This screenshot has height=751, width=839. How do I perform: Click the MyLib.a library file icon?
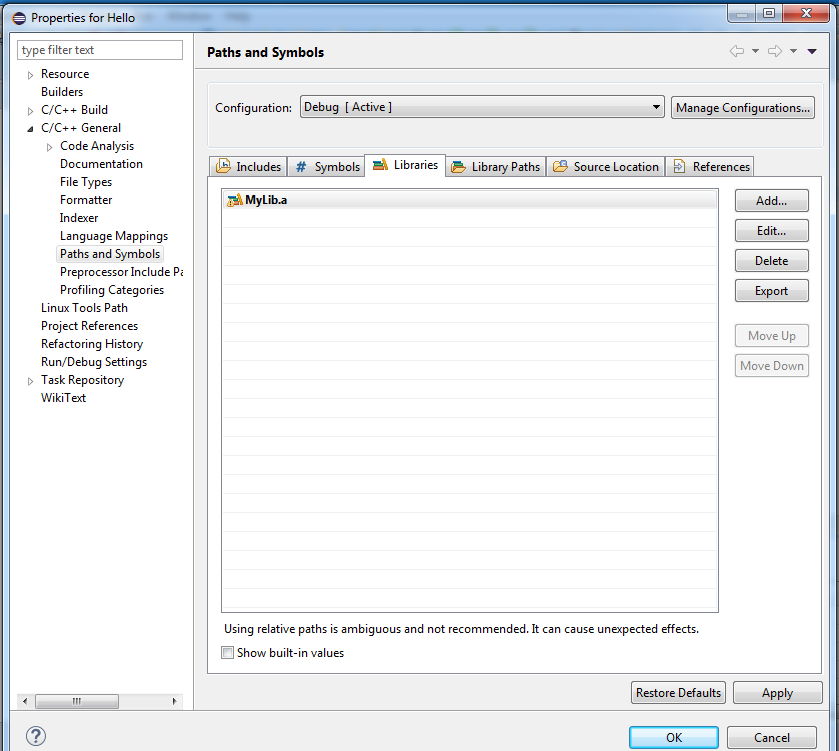[x=235, y=200]
